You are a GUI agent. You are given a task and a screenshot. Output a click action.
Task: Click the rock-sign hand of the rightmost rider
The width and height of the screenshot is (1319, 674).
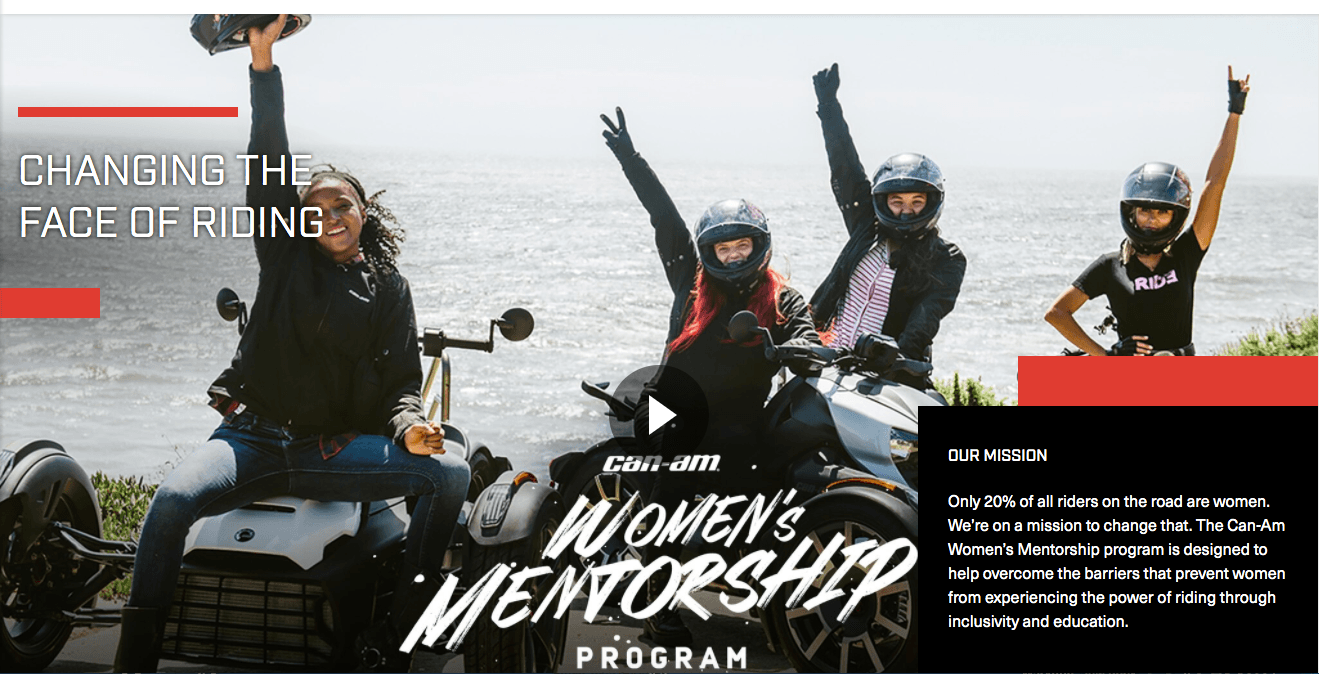pyautogui.click(x=1238, y=90)
